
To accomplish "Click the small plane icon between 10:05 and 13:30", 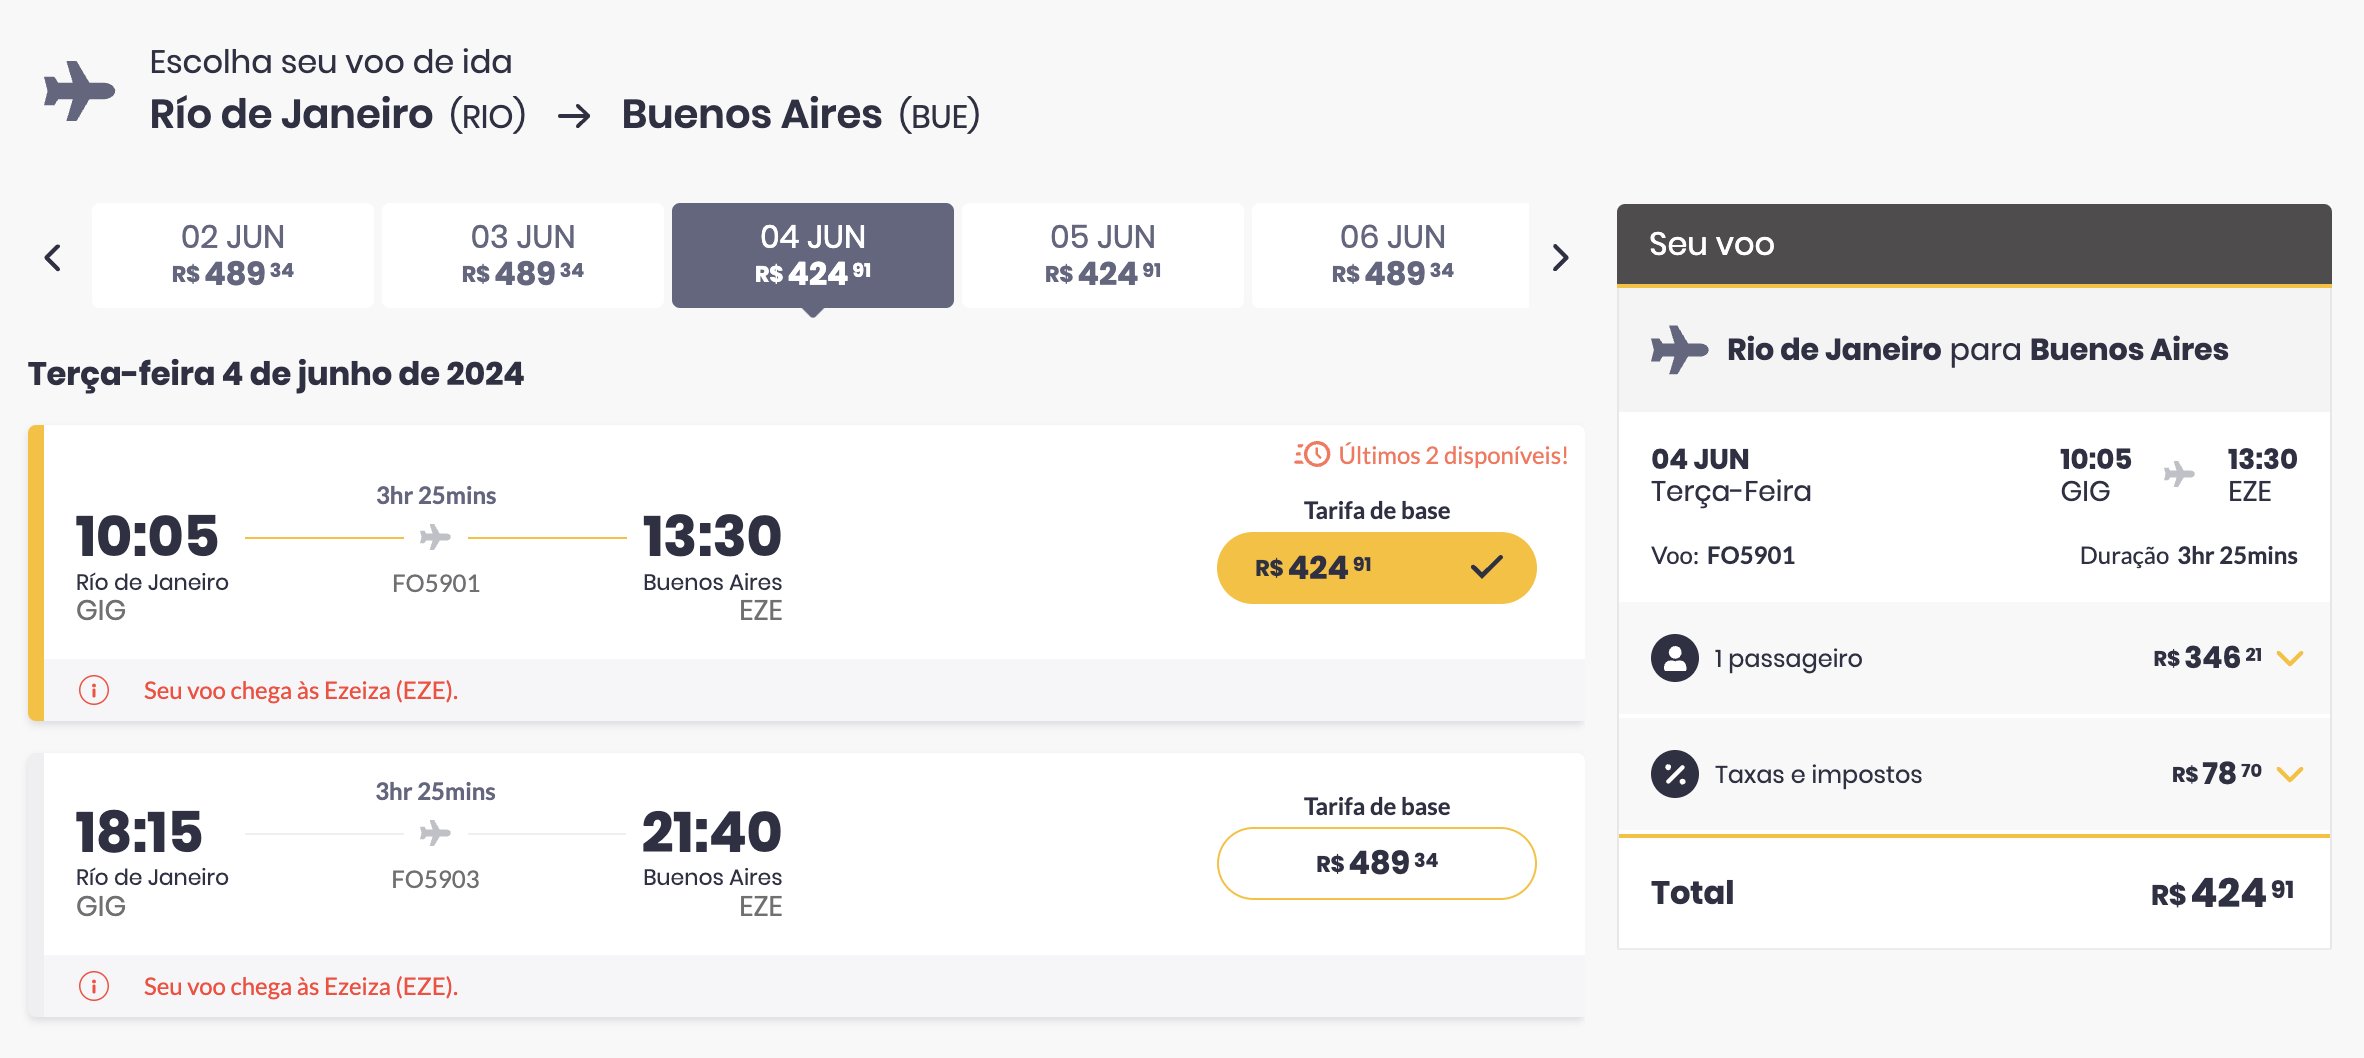I will click(x=435, y=537).
